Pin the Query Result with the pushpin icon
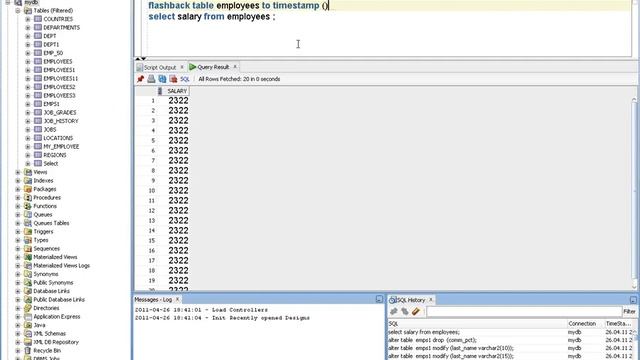 coord(140,79)
